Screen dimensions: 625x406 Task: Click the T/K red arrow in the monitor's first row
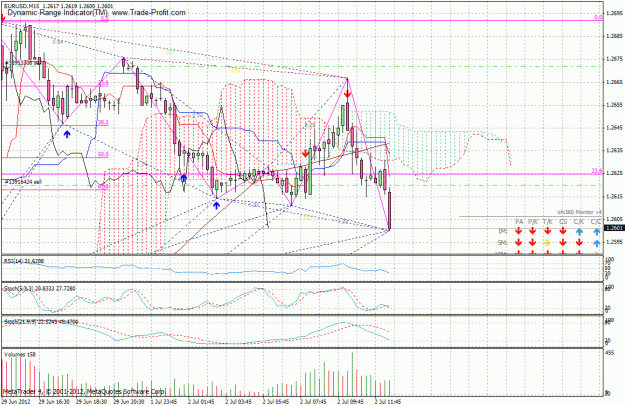click(547, 231)
